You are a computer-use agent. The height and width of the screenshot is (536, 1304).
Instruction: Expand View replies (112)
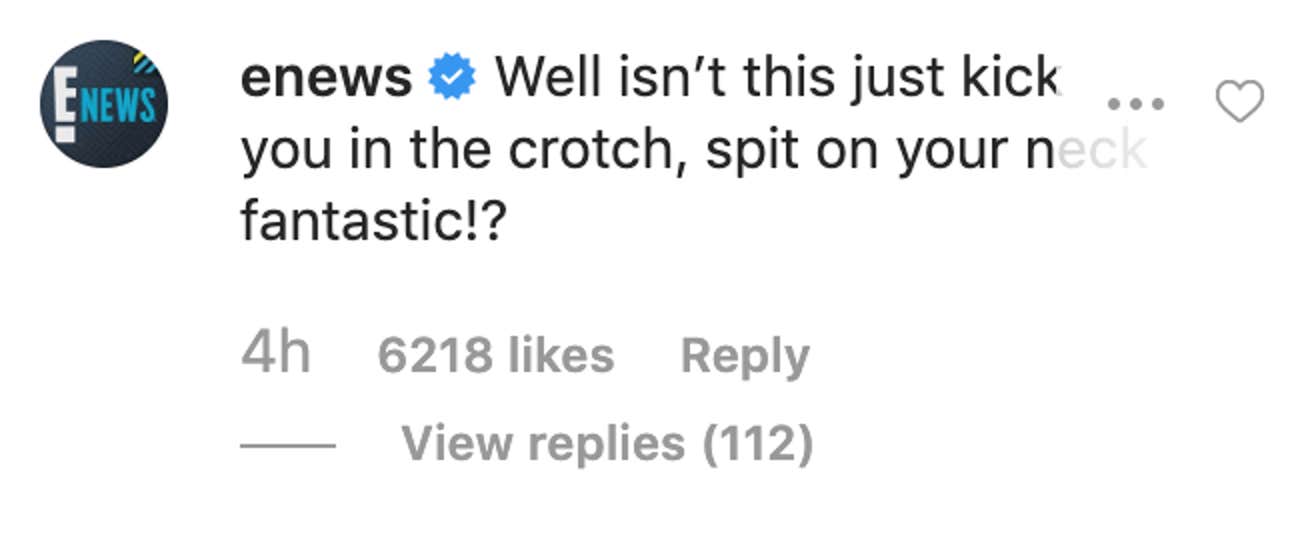click(607, 443)
